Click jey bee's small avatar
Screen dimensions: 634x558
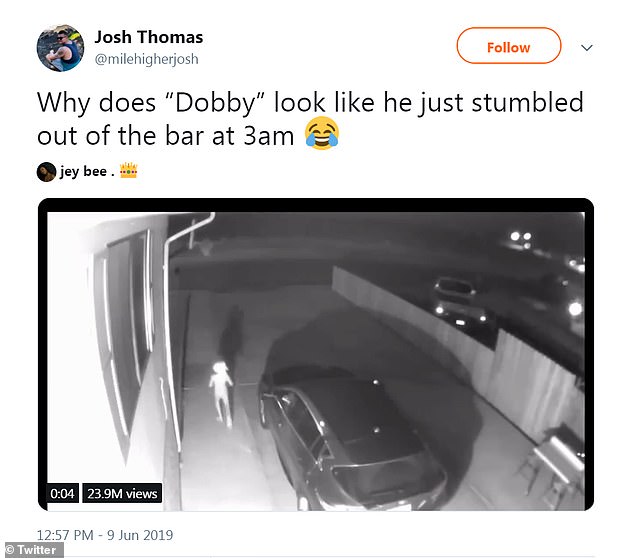click(x=46, y=172)
